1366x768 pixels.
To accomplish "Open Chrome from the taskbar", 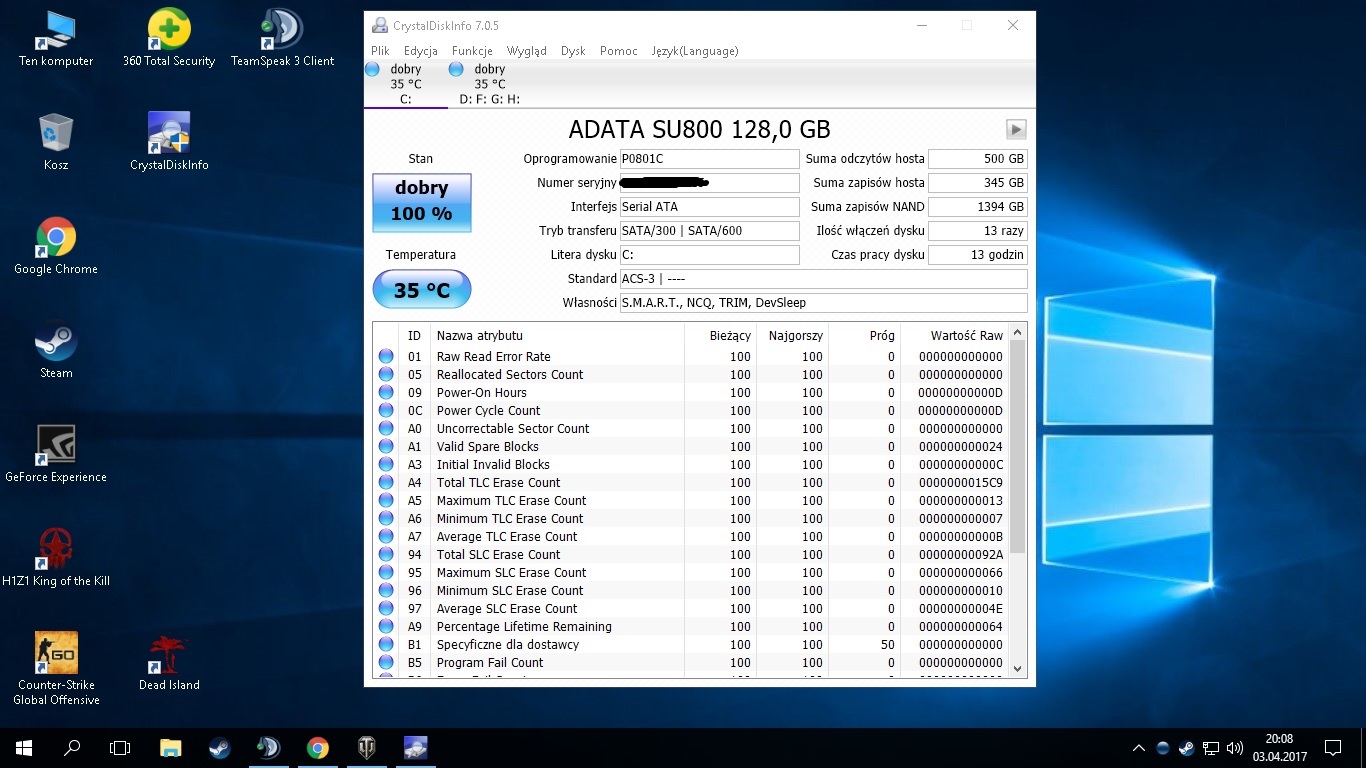I will coord(317,747).
